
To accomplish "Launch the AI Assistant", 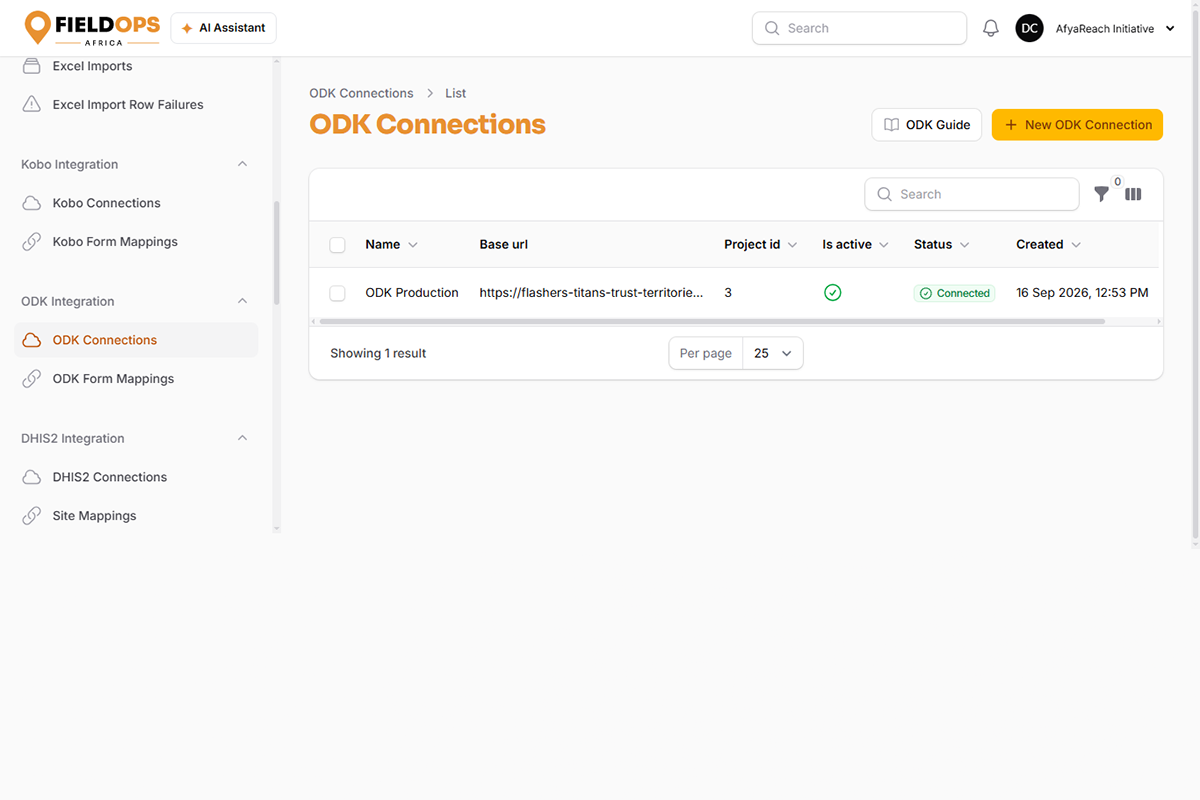I will point(223,28).
